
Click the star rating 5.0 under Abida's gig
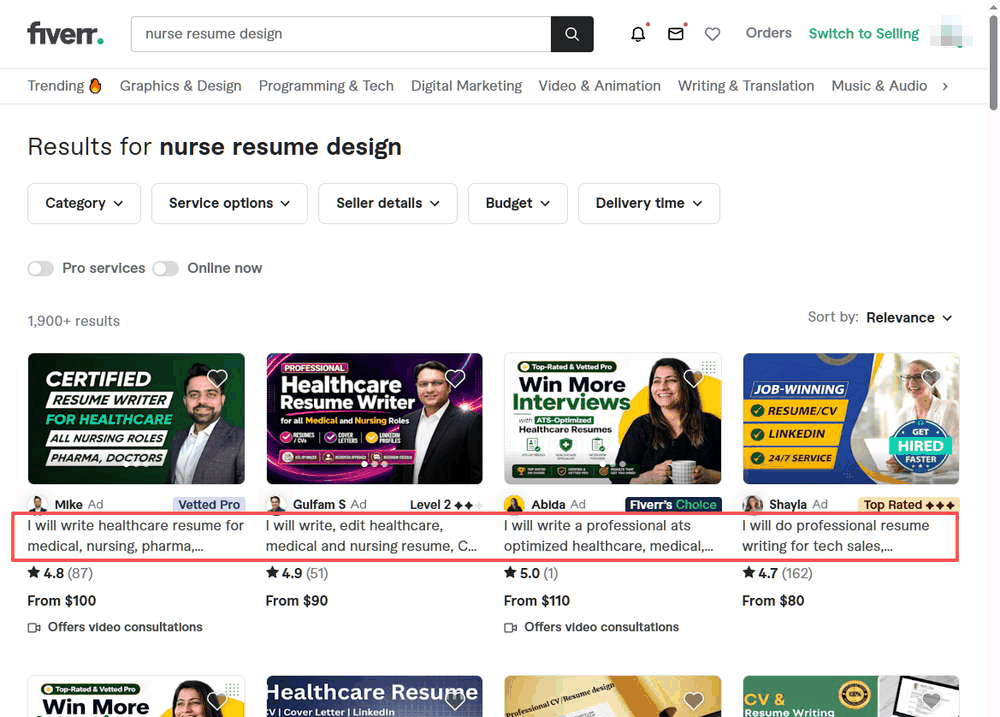point(531,573)
